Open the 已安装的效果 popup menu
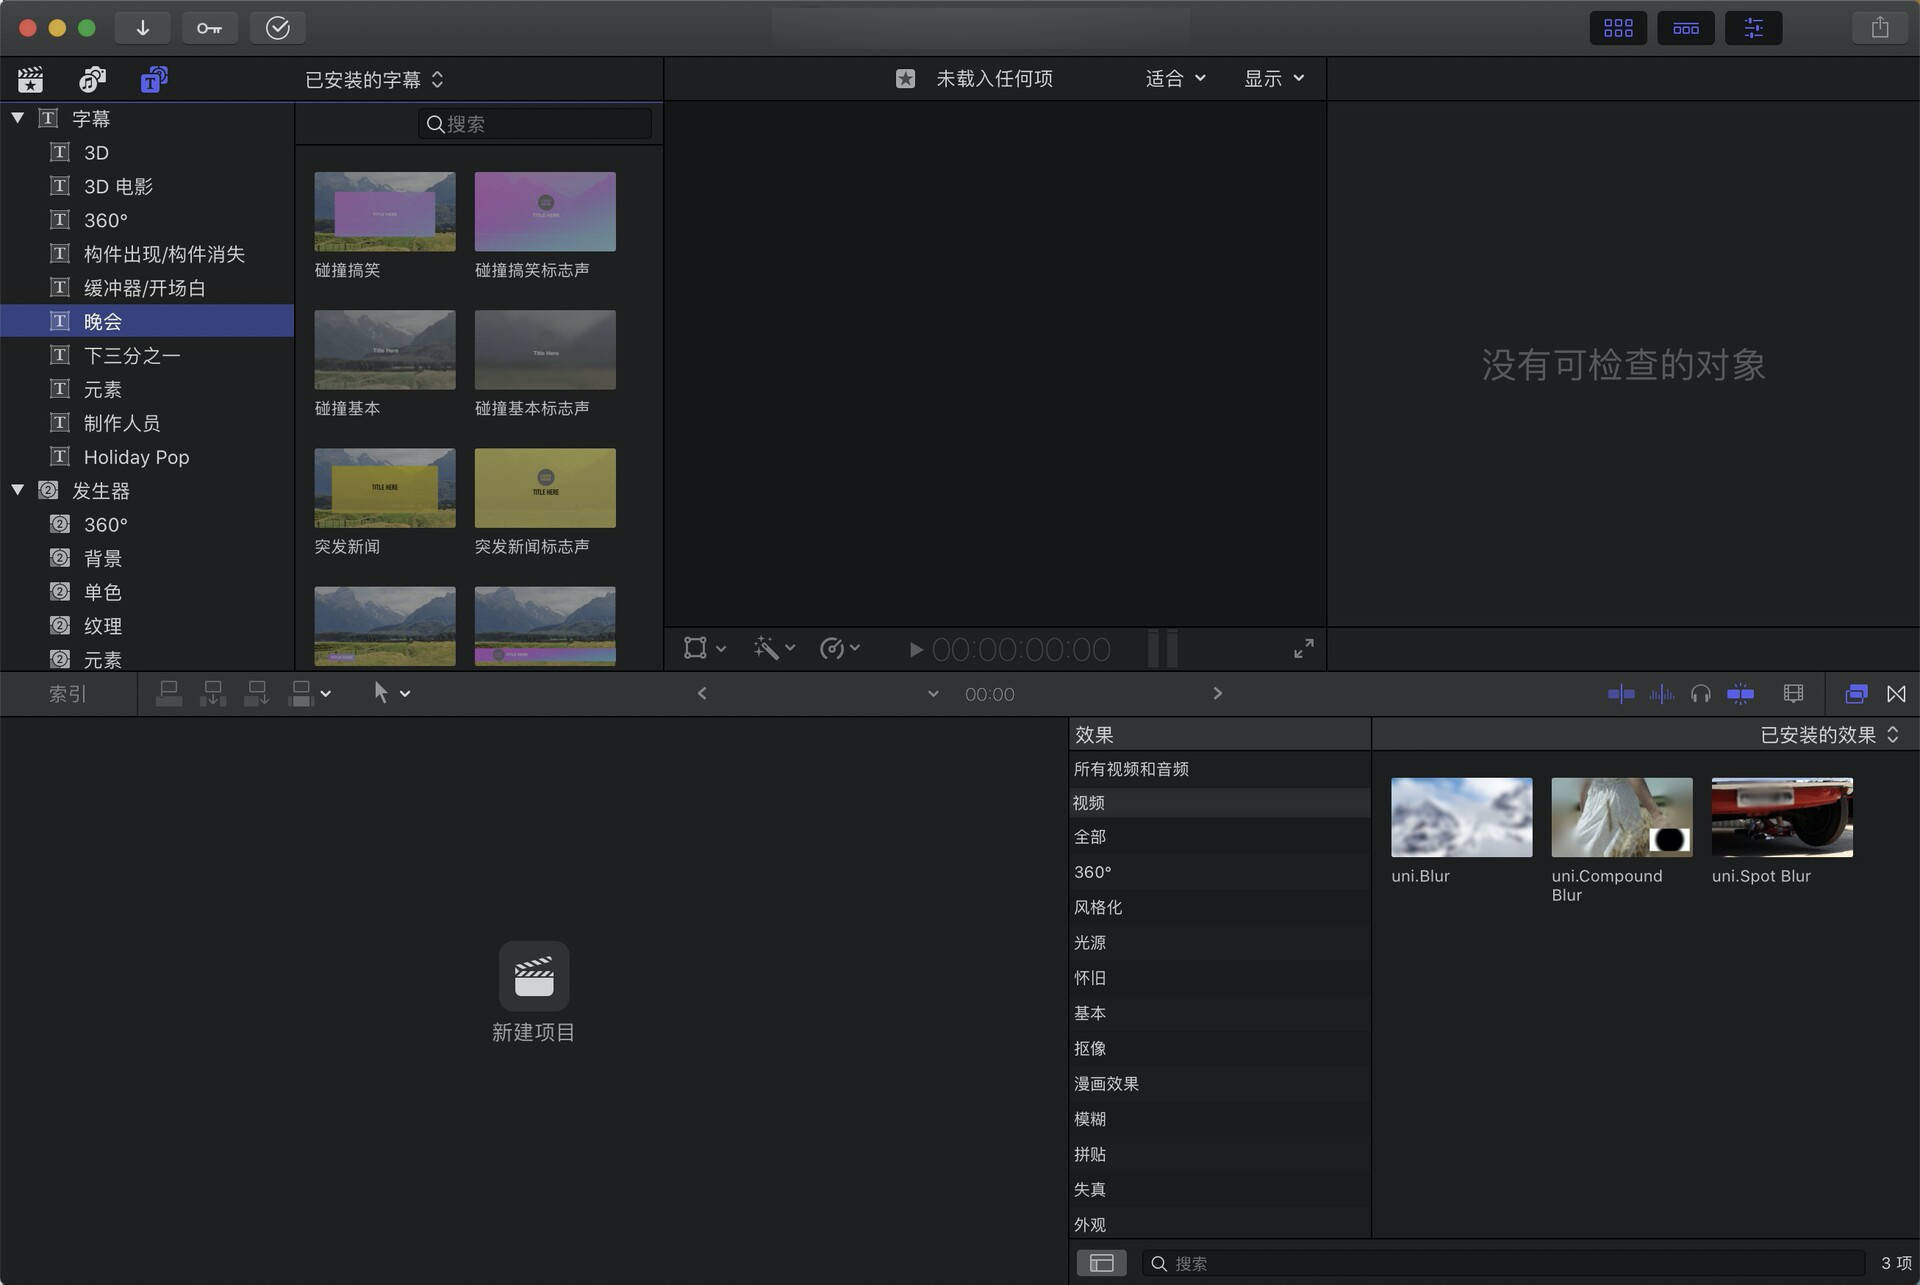Image resolution: width=1920 pixels, height=1285 pixels. point(1828,735)
